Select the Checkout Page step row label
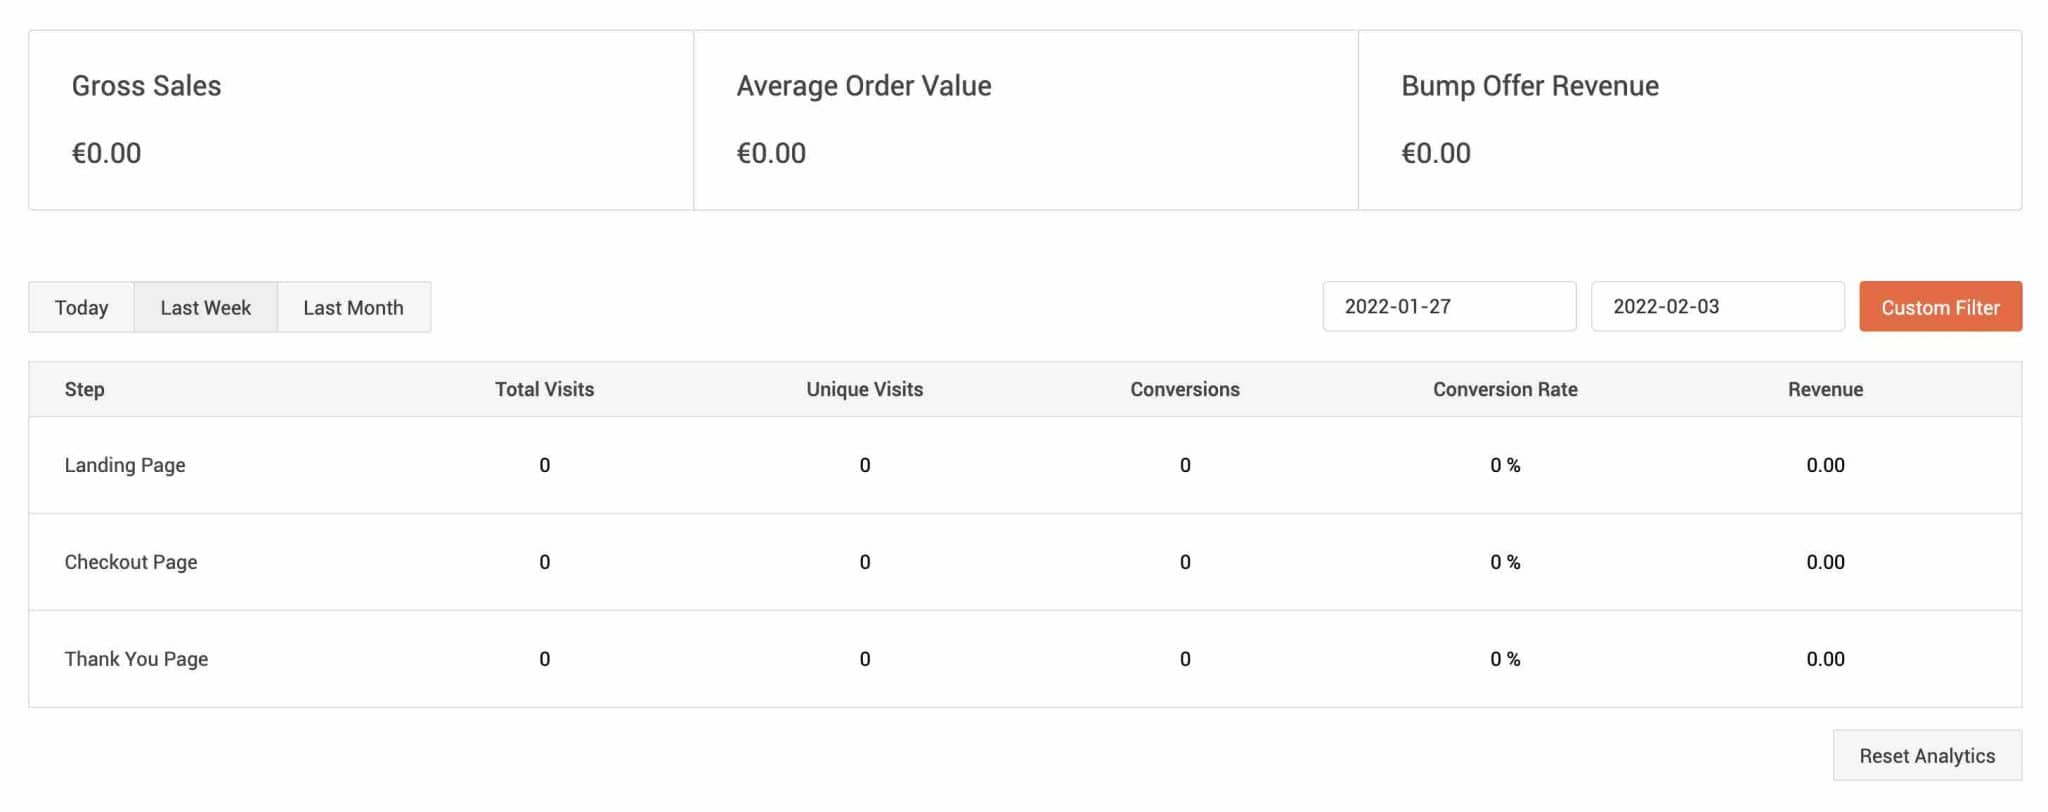 click(x=131, y=562)
